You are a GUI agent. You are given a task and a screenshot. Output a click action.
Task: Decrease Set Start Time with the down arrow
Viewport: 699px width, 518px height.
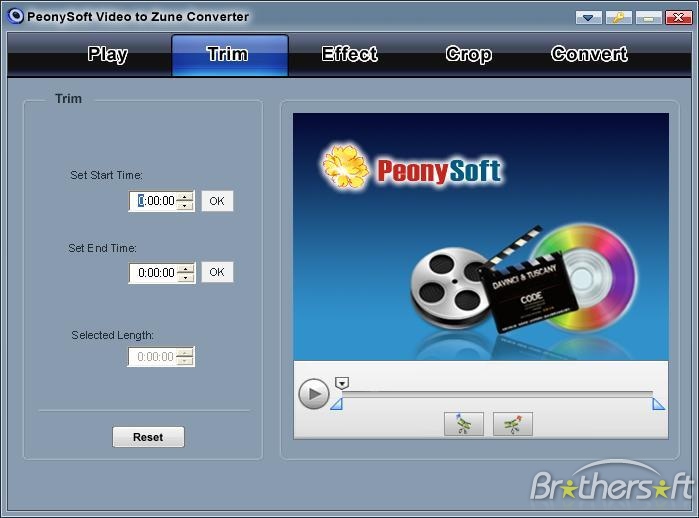coord(185,206)
